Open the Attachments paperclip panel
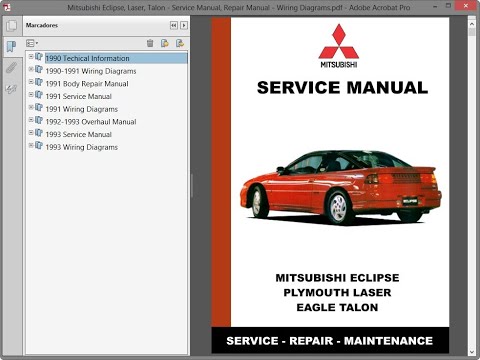480x360 pixels. tap(11, 68)
